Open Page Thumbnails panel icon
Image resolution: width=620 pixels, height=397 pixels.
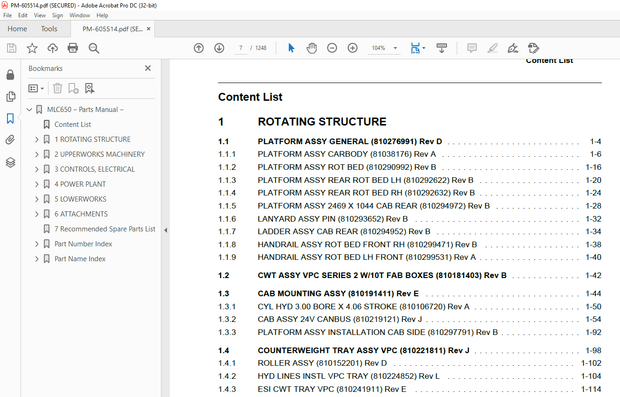pos(11,96)
